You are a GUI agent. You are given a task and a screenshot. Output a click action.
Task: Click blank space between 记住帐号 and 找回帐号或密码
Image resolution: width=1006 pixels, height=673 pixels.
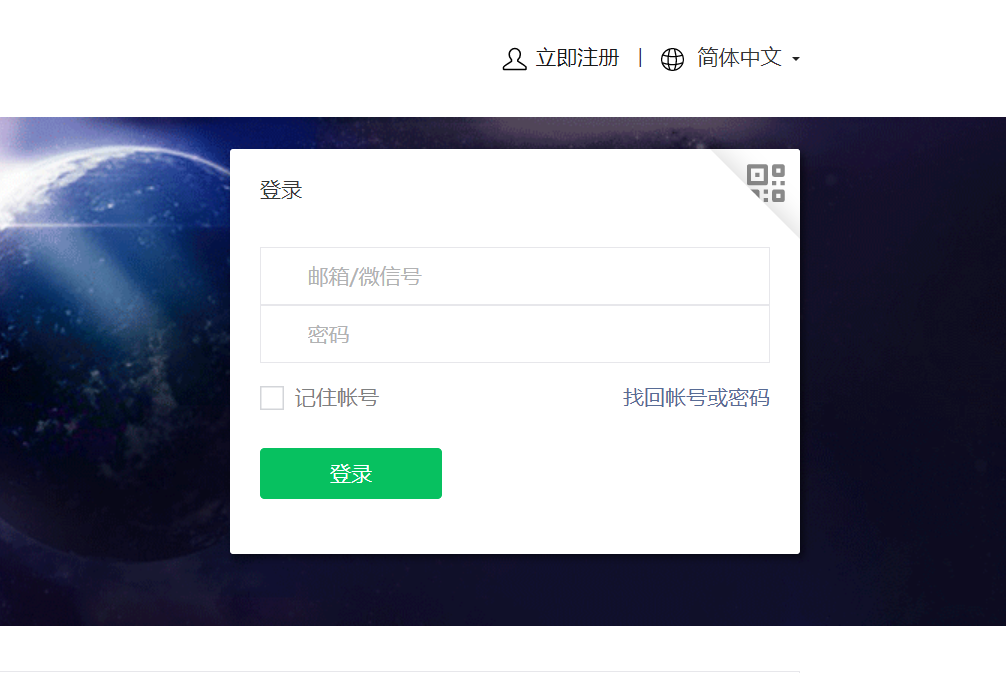tap(500, 398)
